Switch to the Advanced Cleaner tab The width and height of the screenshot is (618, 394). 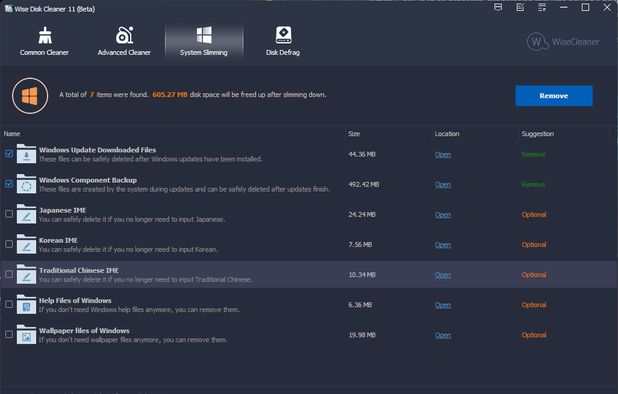[x=124, y=41]
